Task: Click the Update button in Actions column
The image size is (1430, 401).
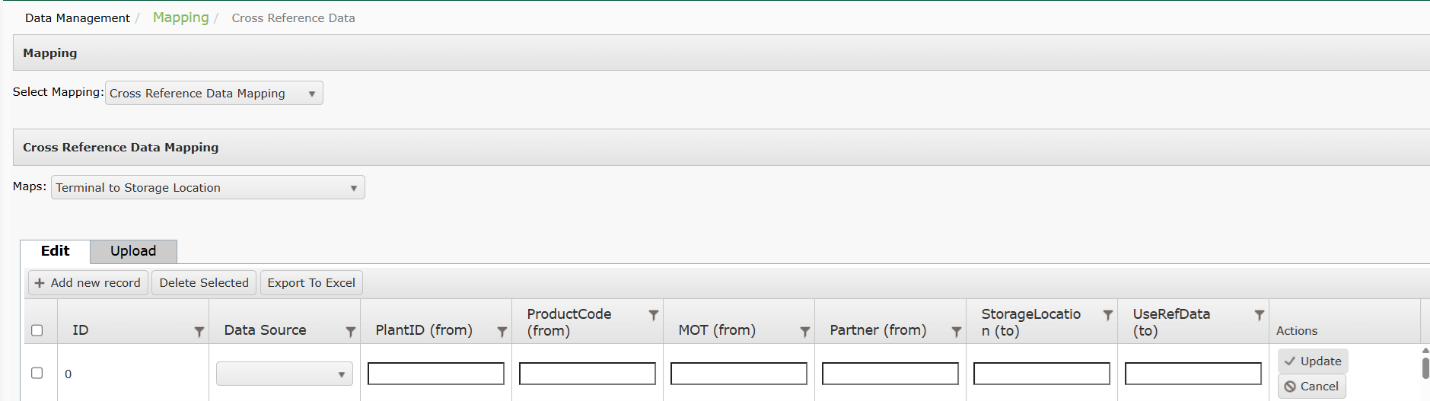Action: click(1312, 361)
